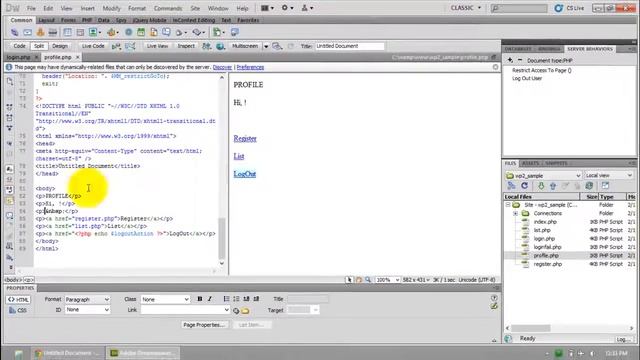Click the Server-Side Include icon
This screenshot has width=640, height=360.
153,32
